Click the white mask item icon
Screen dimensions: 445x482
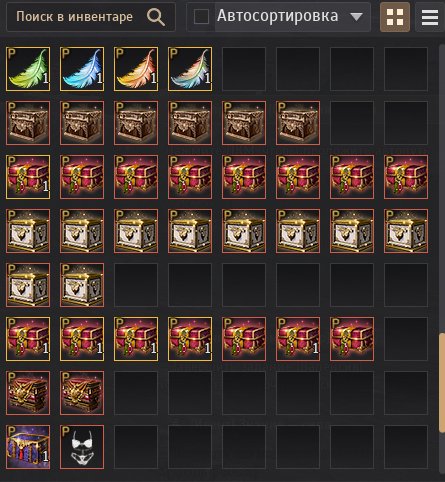pos(82,447)
